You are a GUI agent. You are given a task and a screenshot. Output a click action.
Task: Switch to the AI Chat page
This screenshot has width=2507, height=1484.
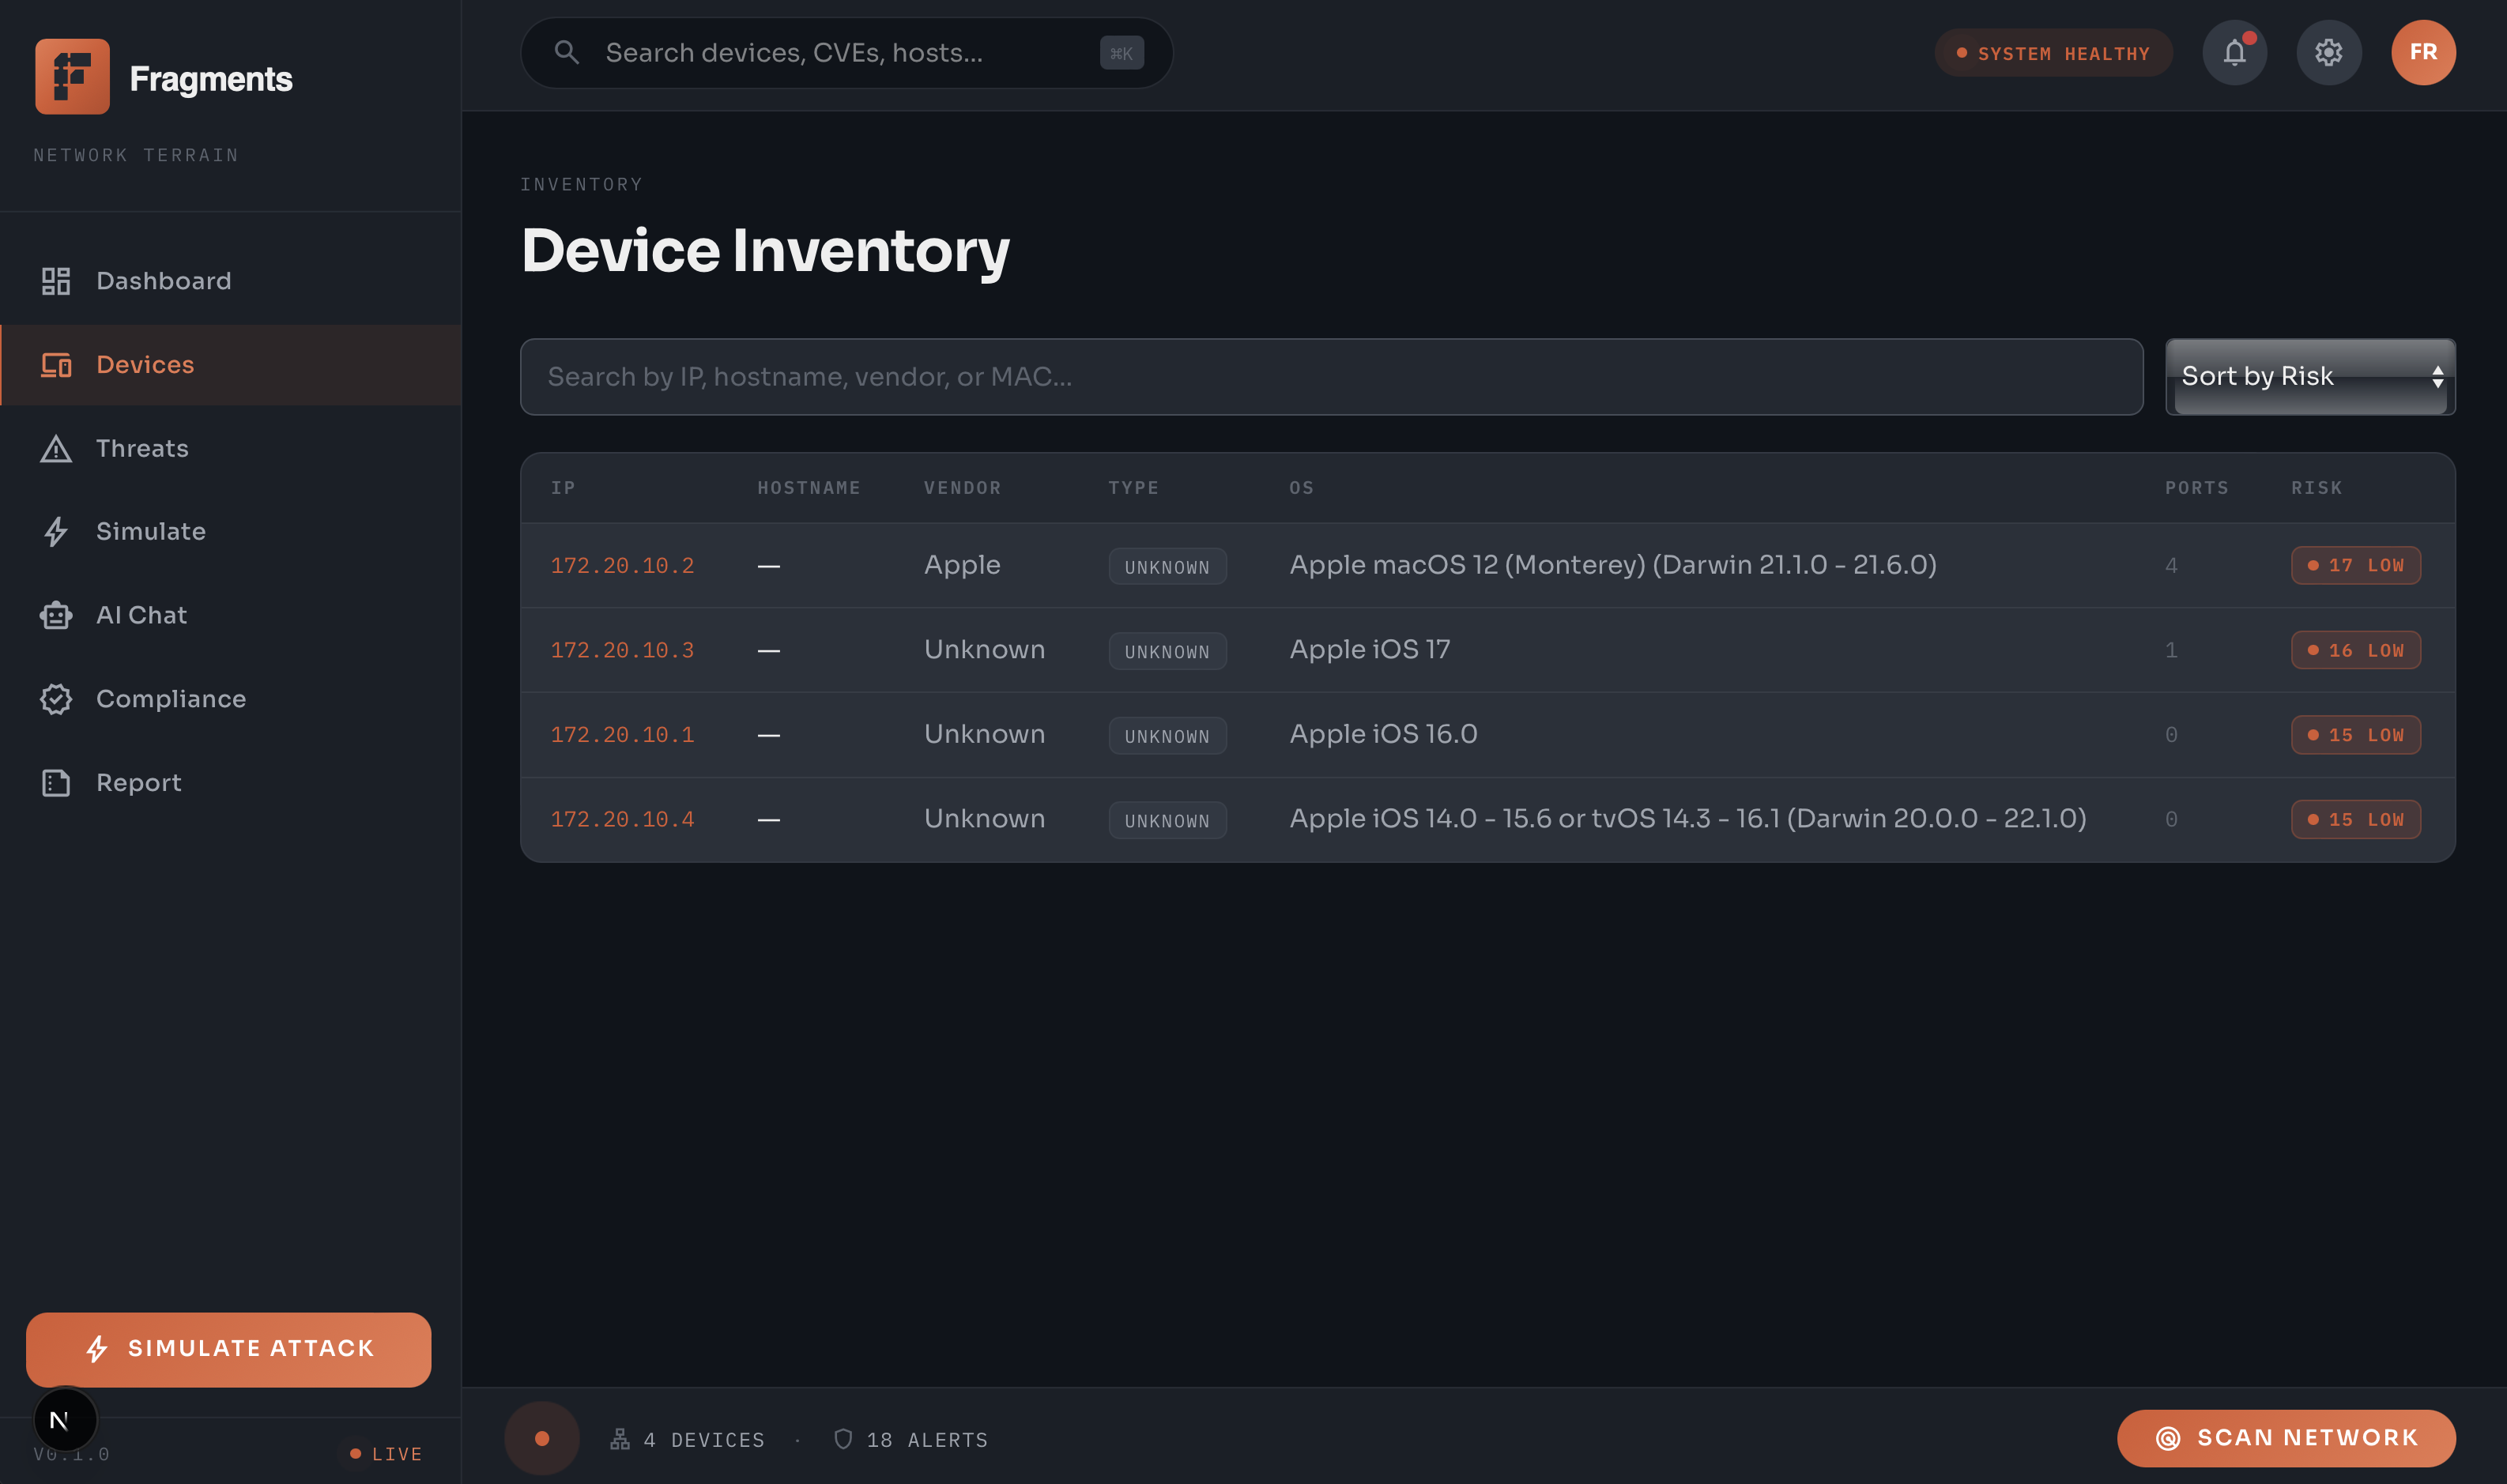pyautogui.click(x=141, y=615)
